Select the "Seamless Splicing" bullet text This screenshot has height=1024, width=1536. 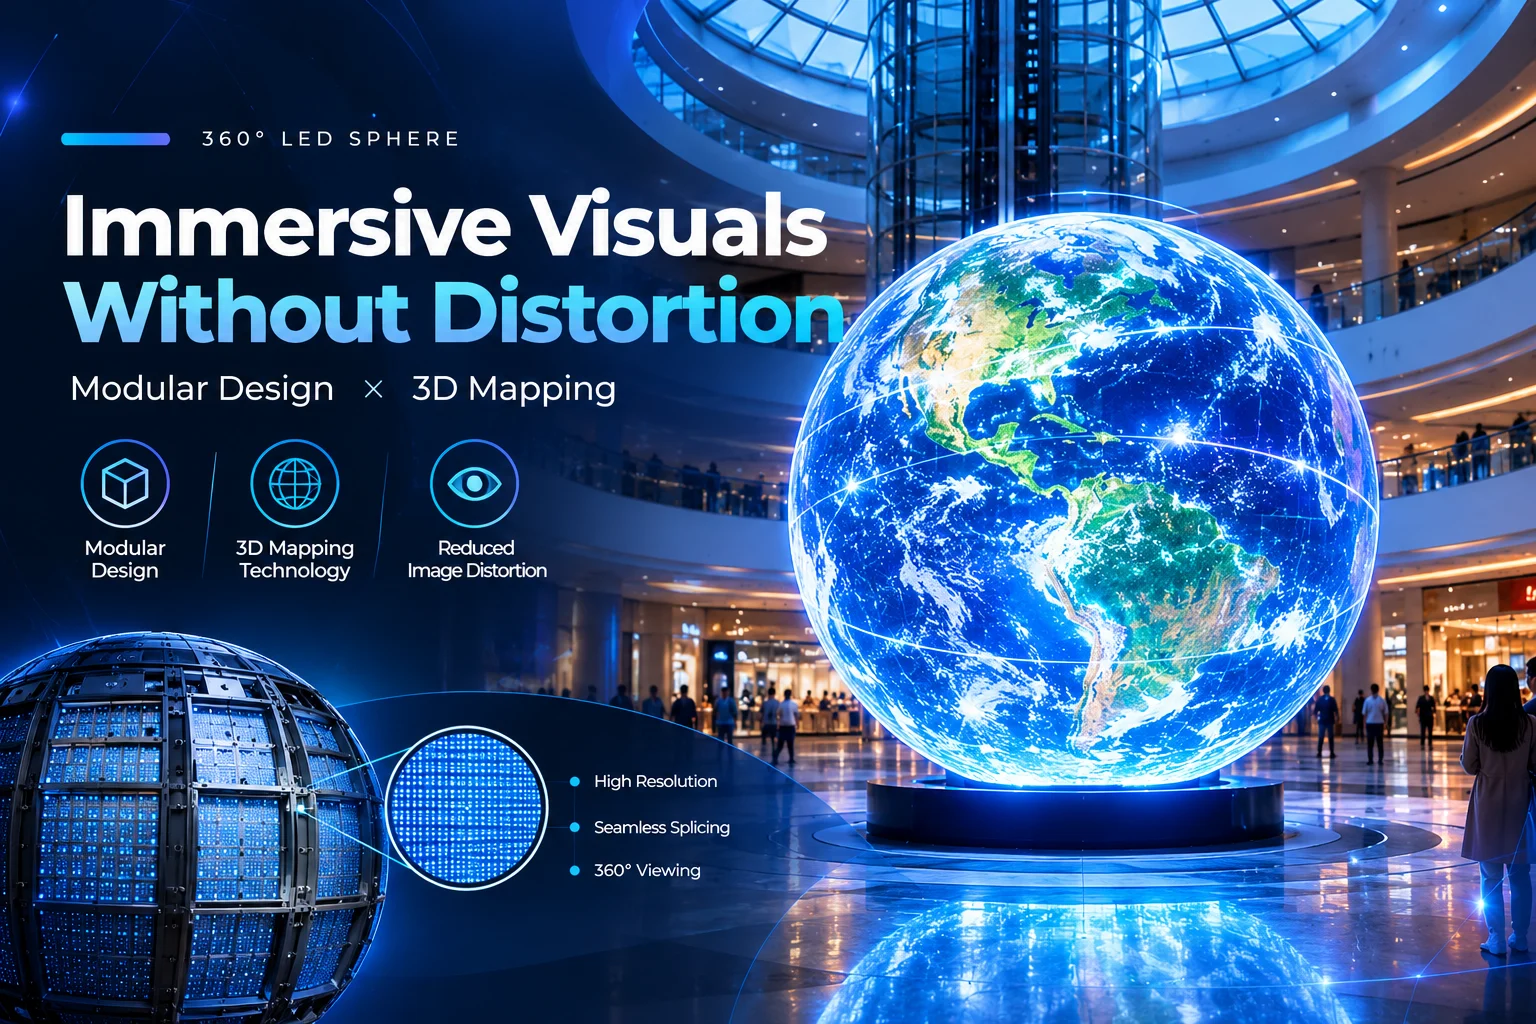click(x=662, y=827)
